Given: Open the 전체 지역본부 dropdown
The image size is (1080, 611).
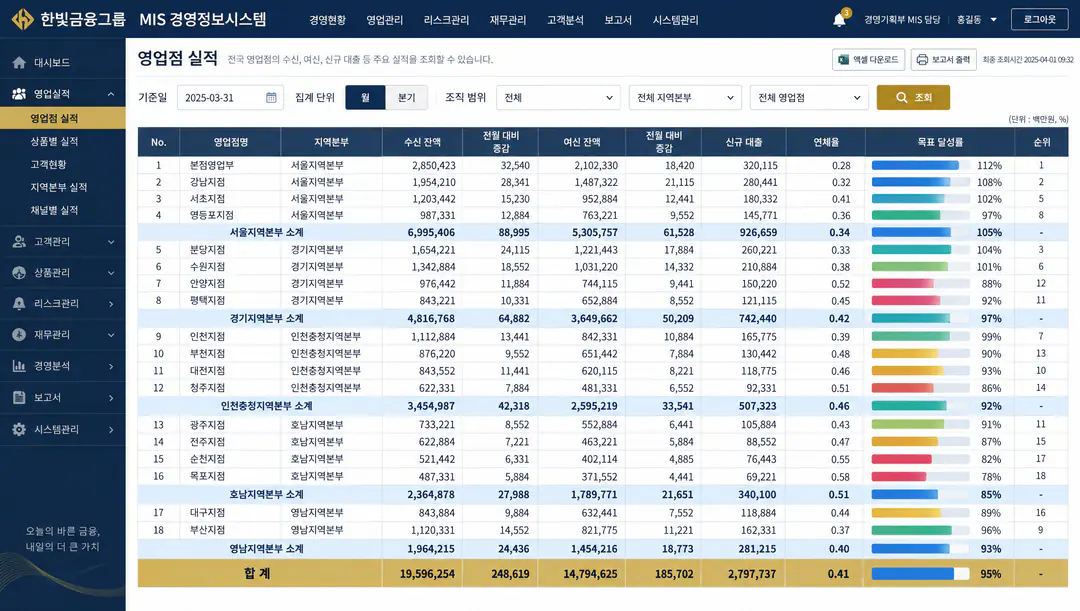Looking at the screenshot, I should (685, 98).
